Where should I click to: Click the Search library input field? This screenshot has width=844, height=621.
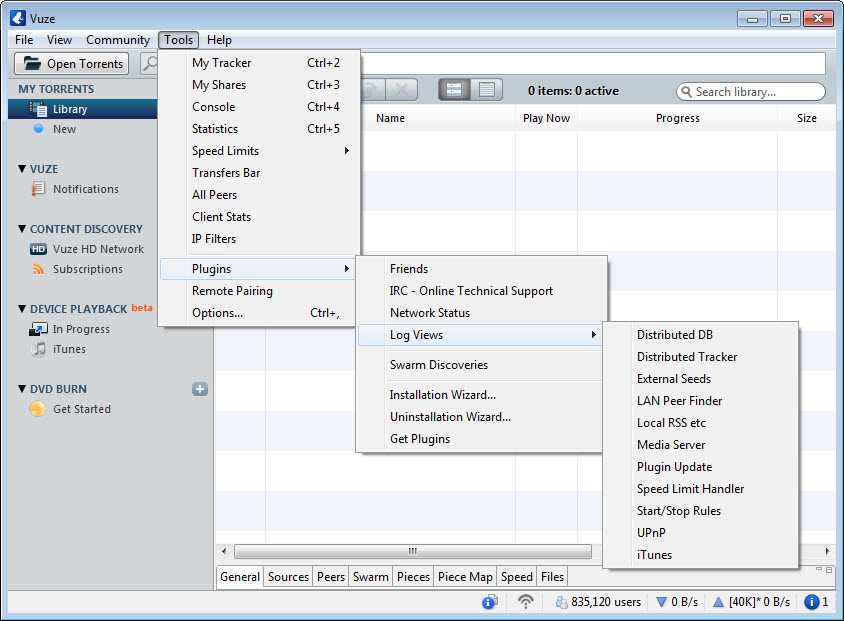[x=751, y=91]
